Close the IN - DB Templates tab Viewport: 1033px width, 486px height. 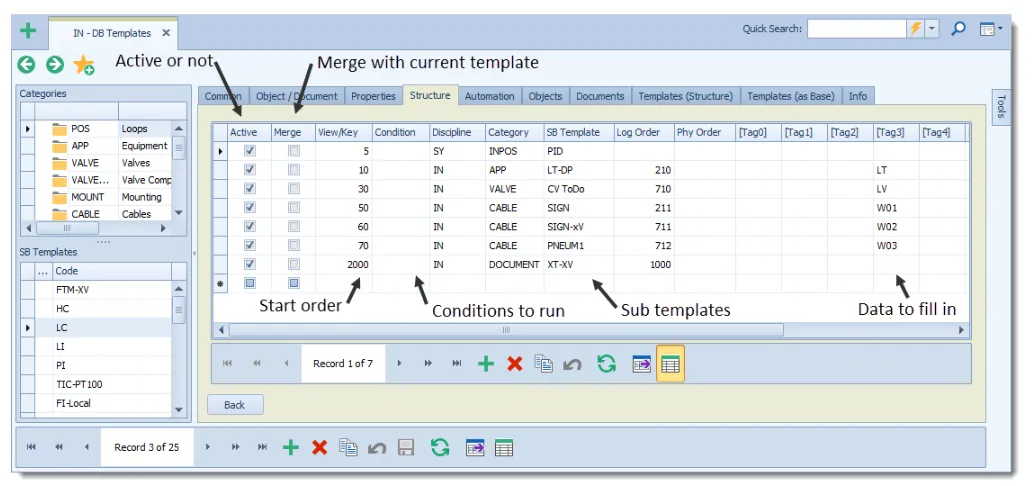click(166, 33)
